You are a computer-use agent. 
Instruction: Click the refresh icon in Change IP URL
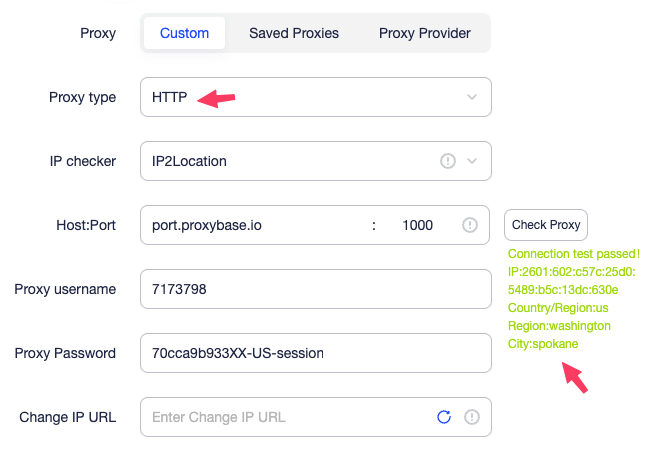[444, 417]
